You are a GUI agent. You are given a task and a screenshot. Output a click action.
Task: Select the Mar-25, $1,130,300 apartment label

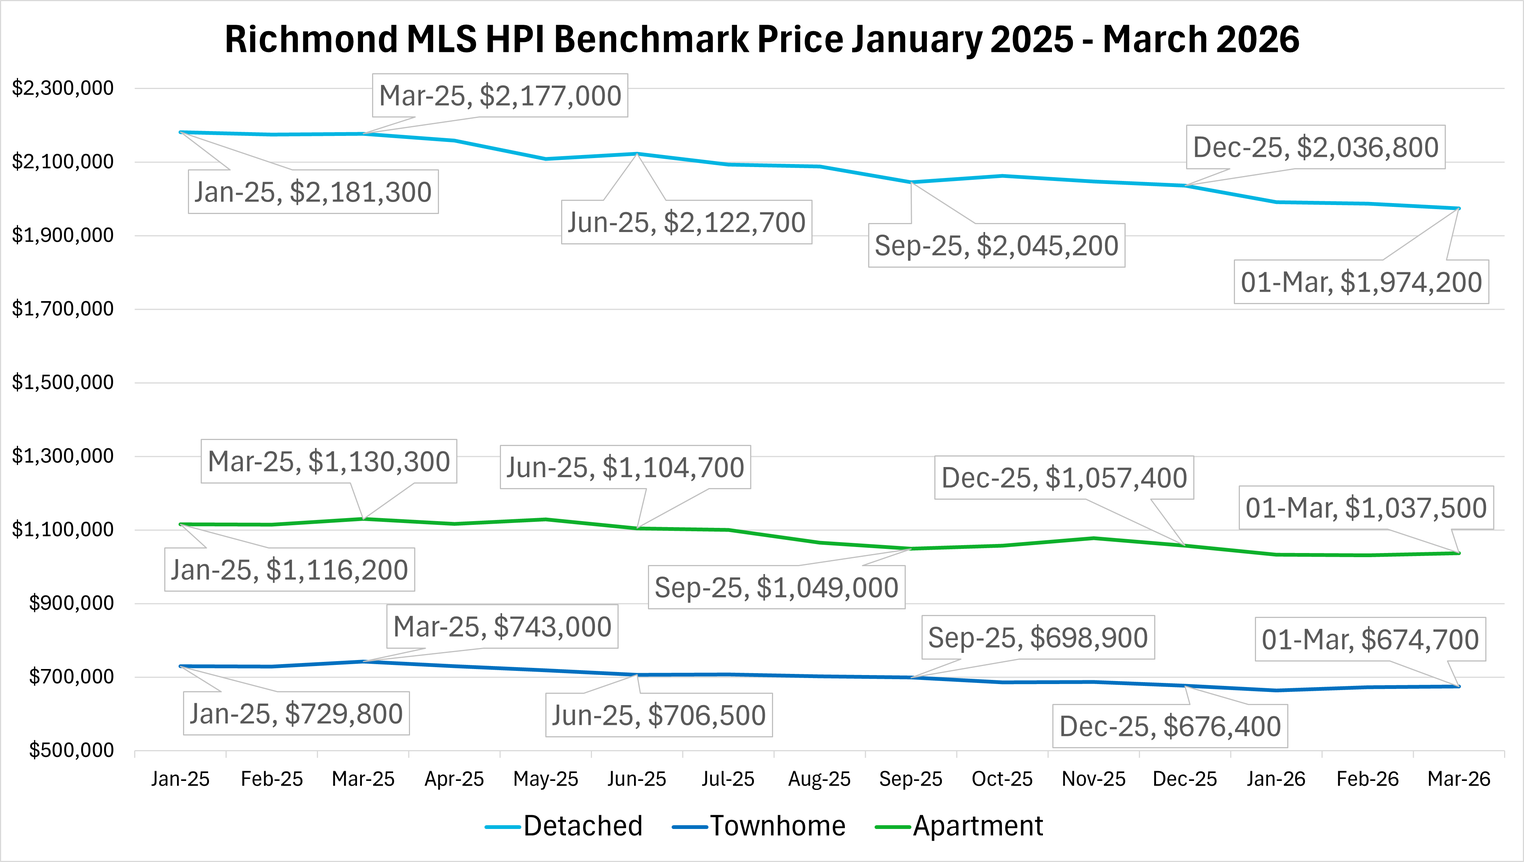pos(329,461)
